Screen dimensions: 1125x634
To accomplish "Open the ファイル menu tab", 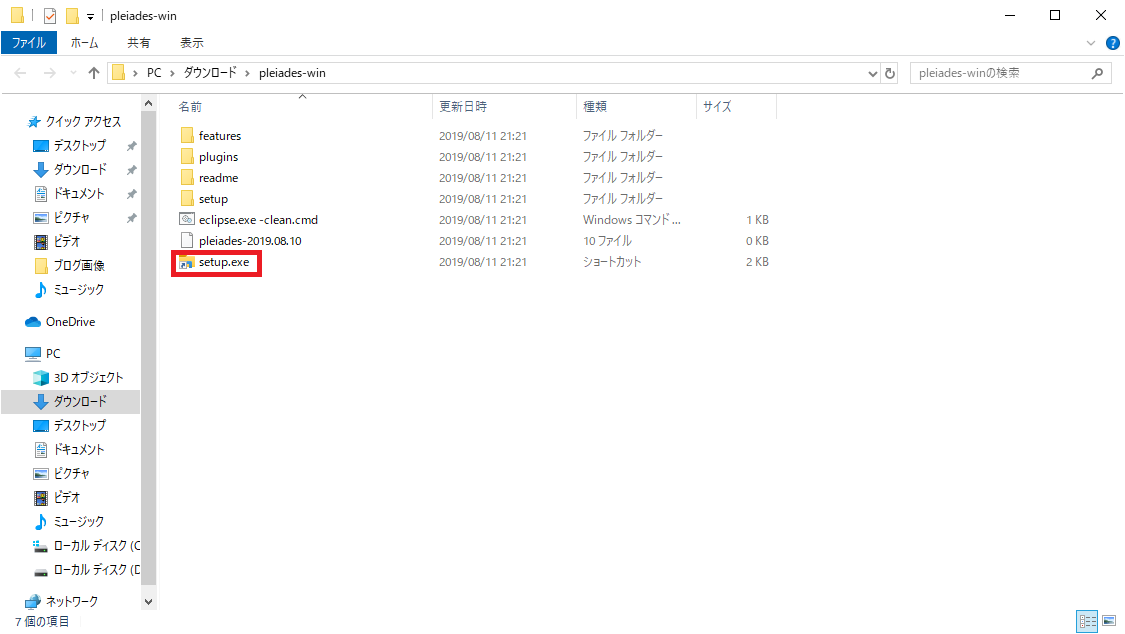I will coord(29,43).
